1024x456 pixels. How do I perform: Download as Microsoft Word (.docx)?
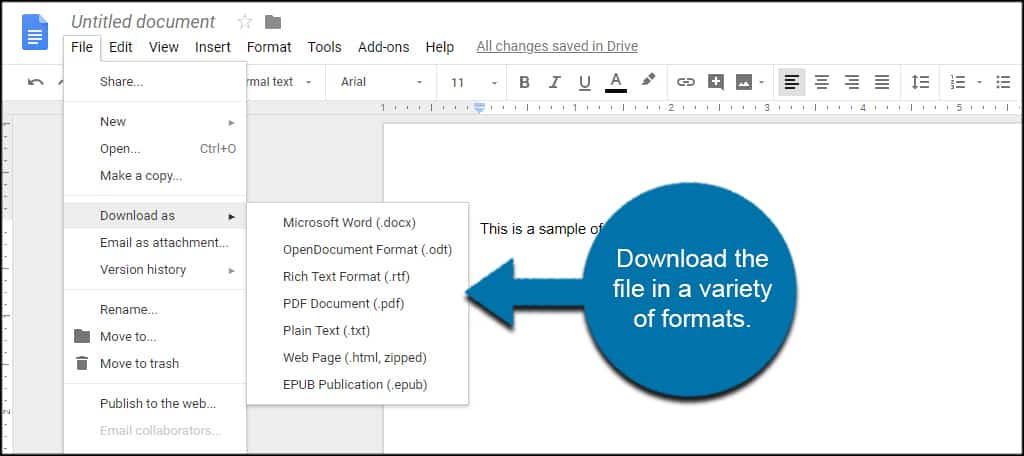pos(358,223)
